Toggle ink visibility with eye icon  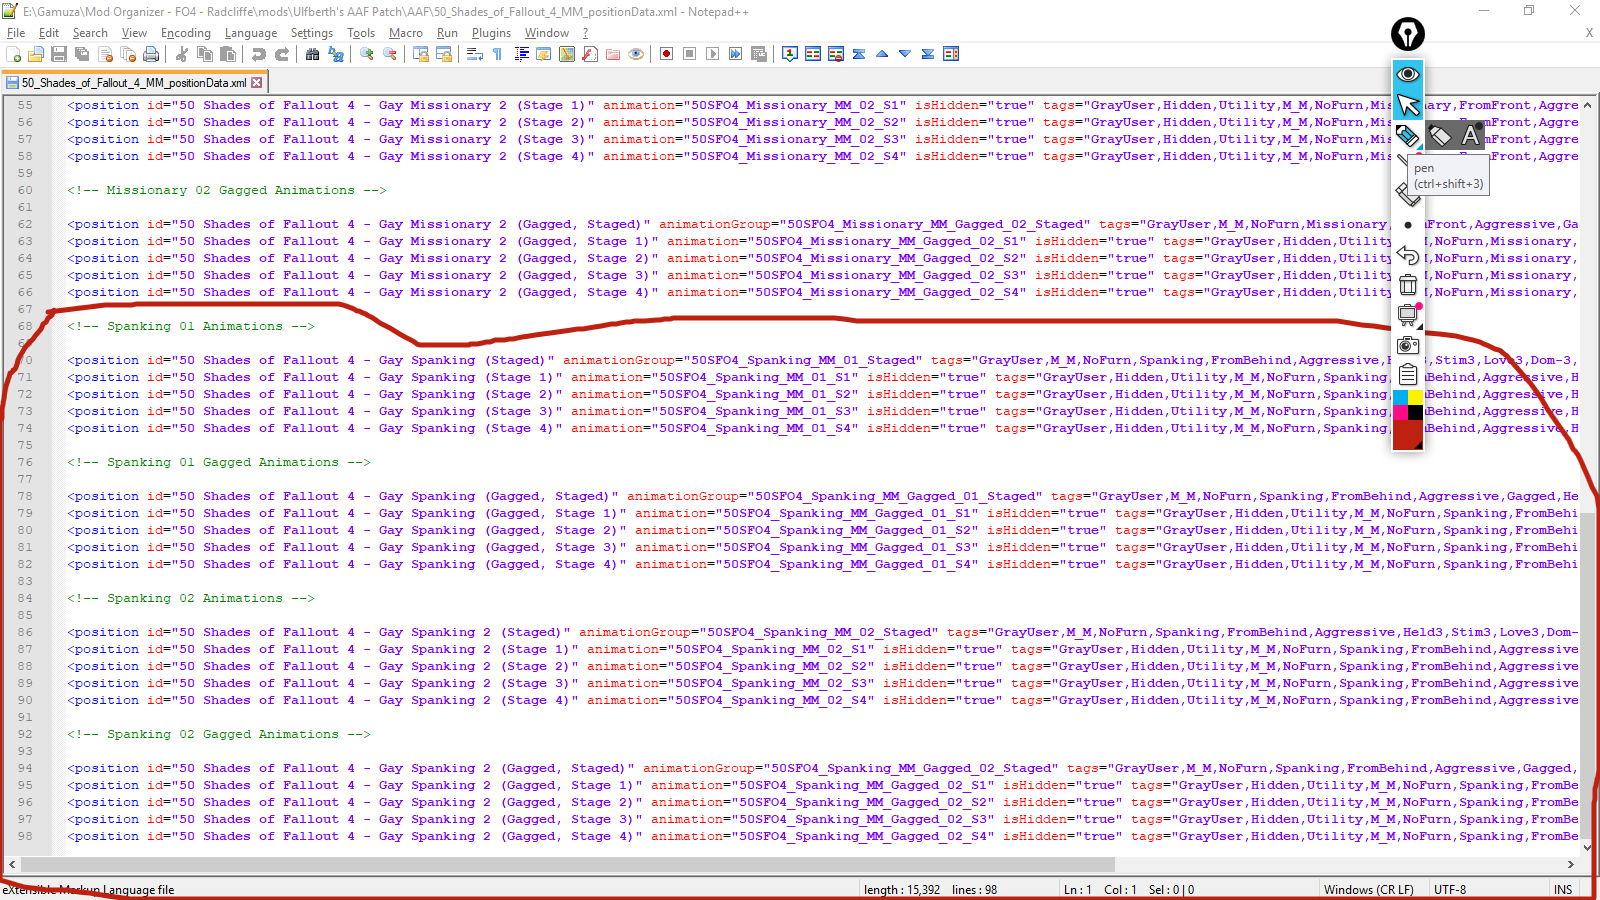[1408, 74]
